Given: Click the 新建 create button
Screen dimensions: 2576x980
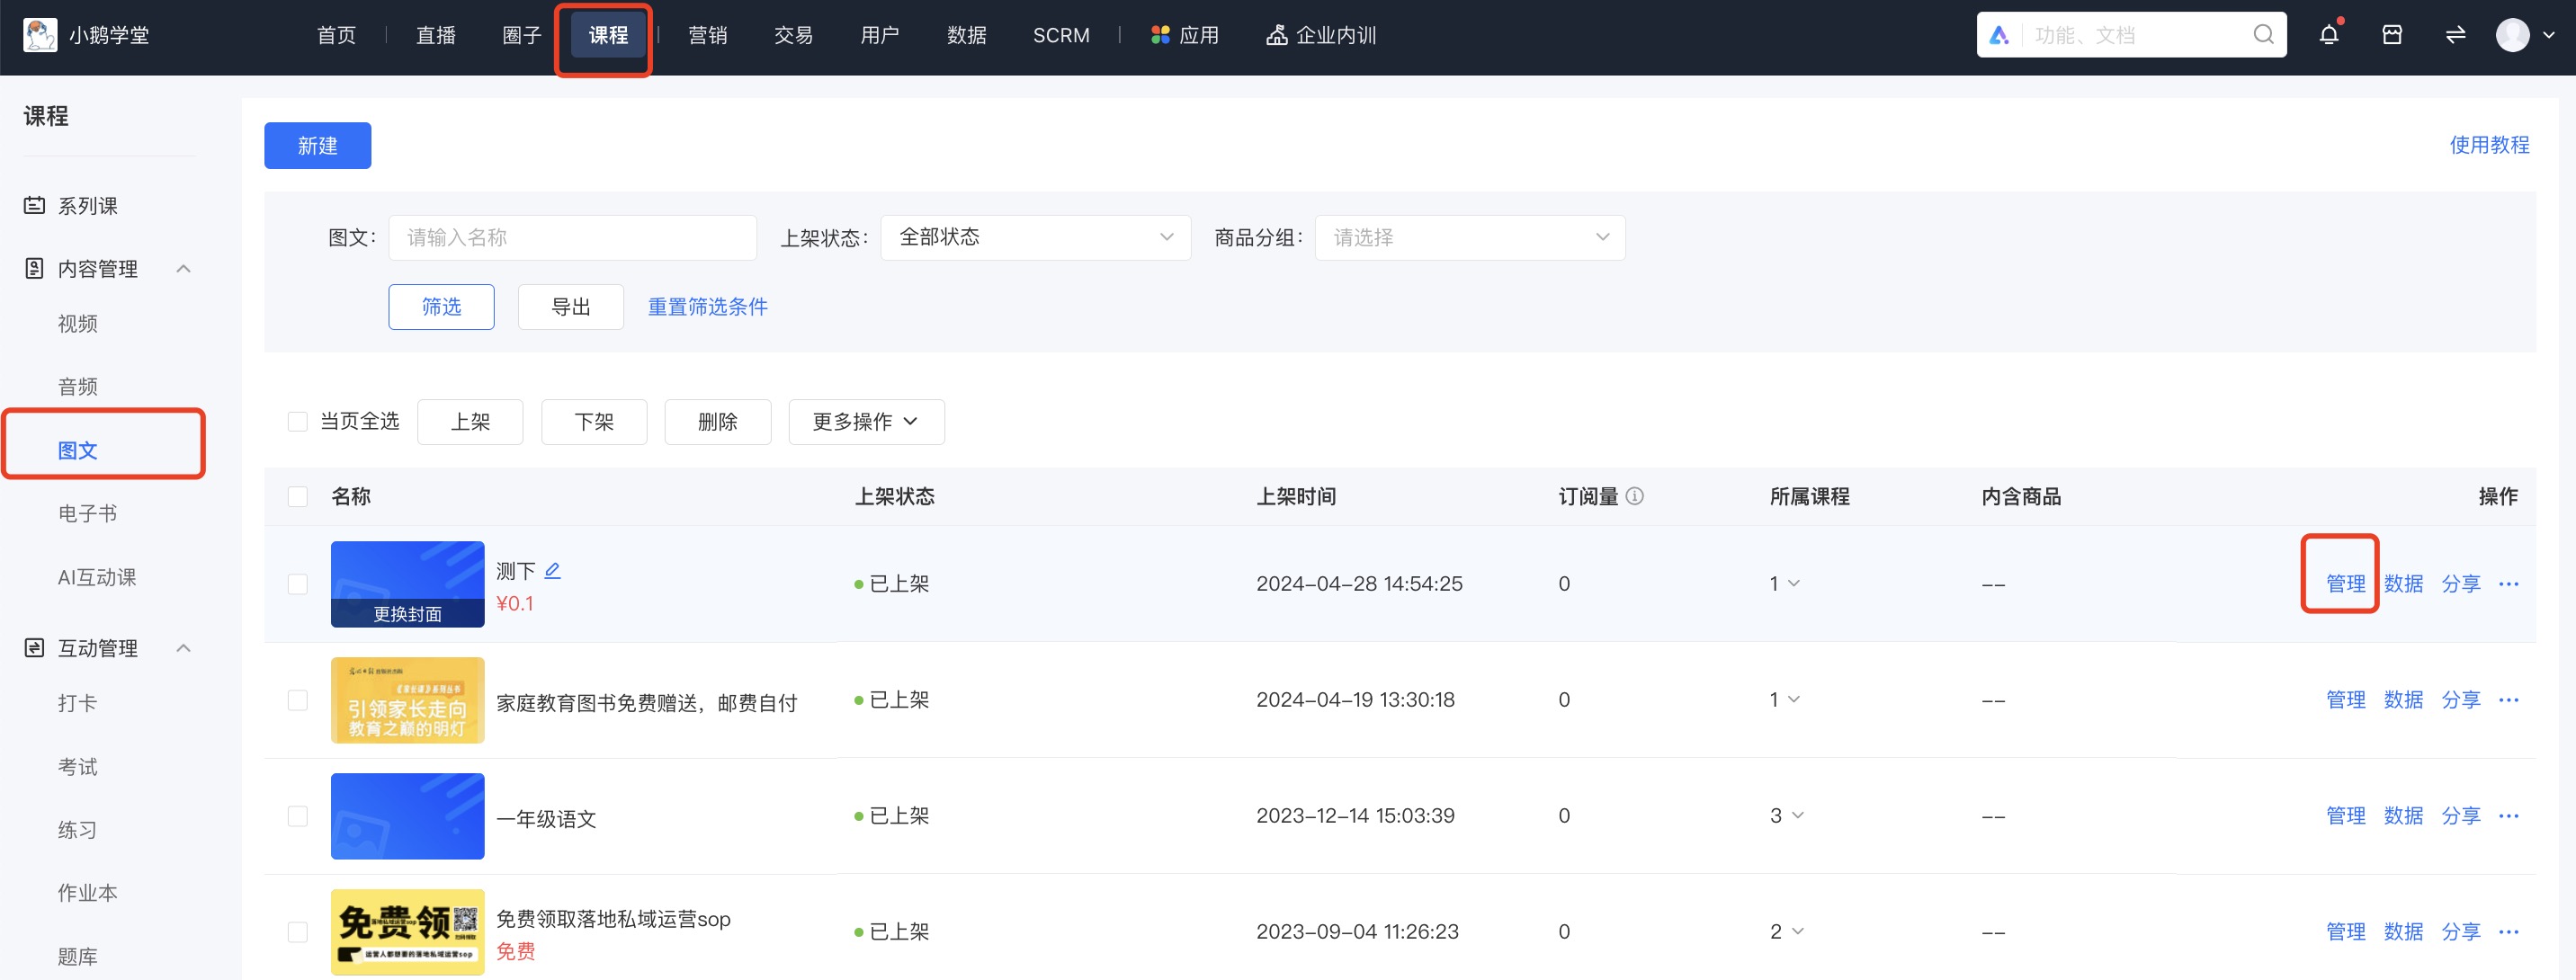Looking at the screenshot, I should click(x=317, y=145).
